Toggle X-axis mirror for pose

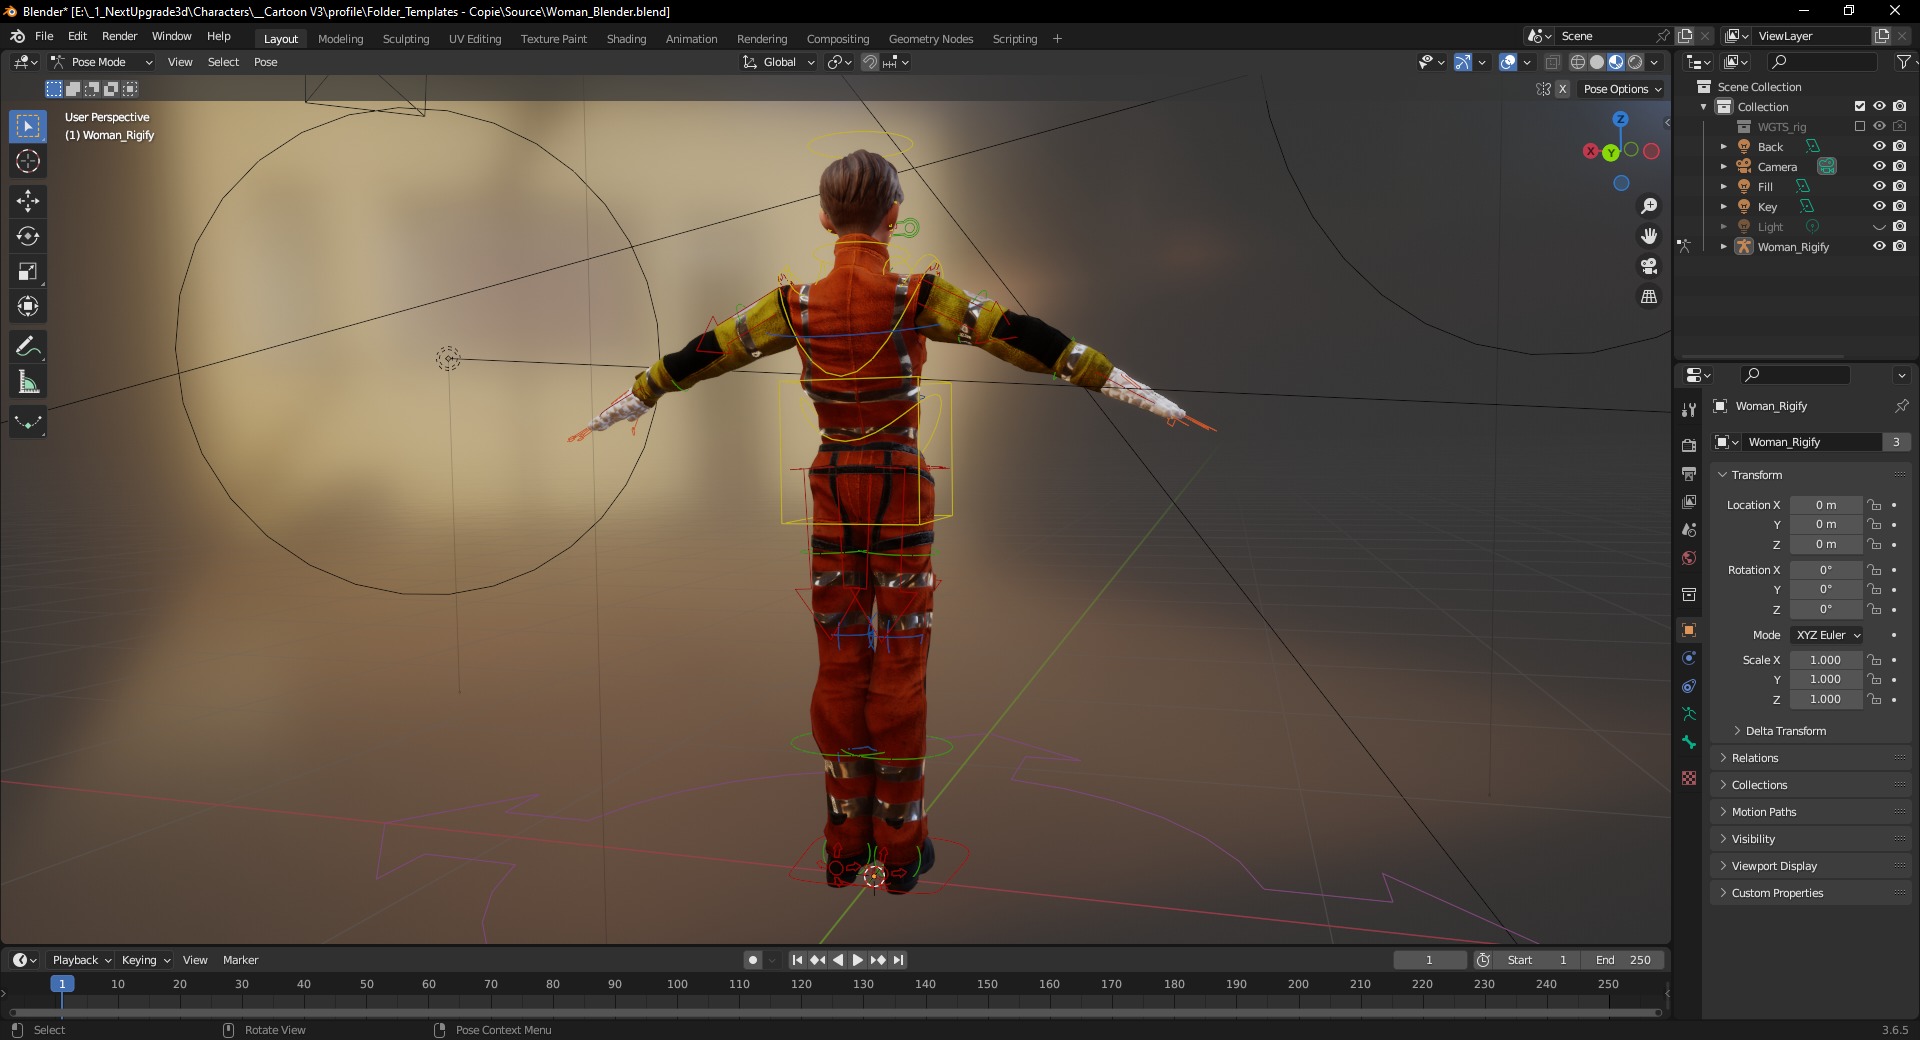pyautogui.click(x=1562, y=89)
